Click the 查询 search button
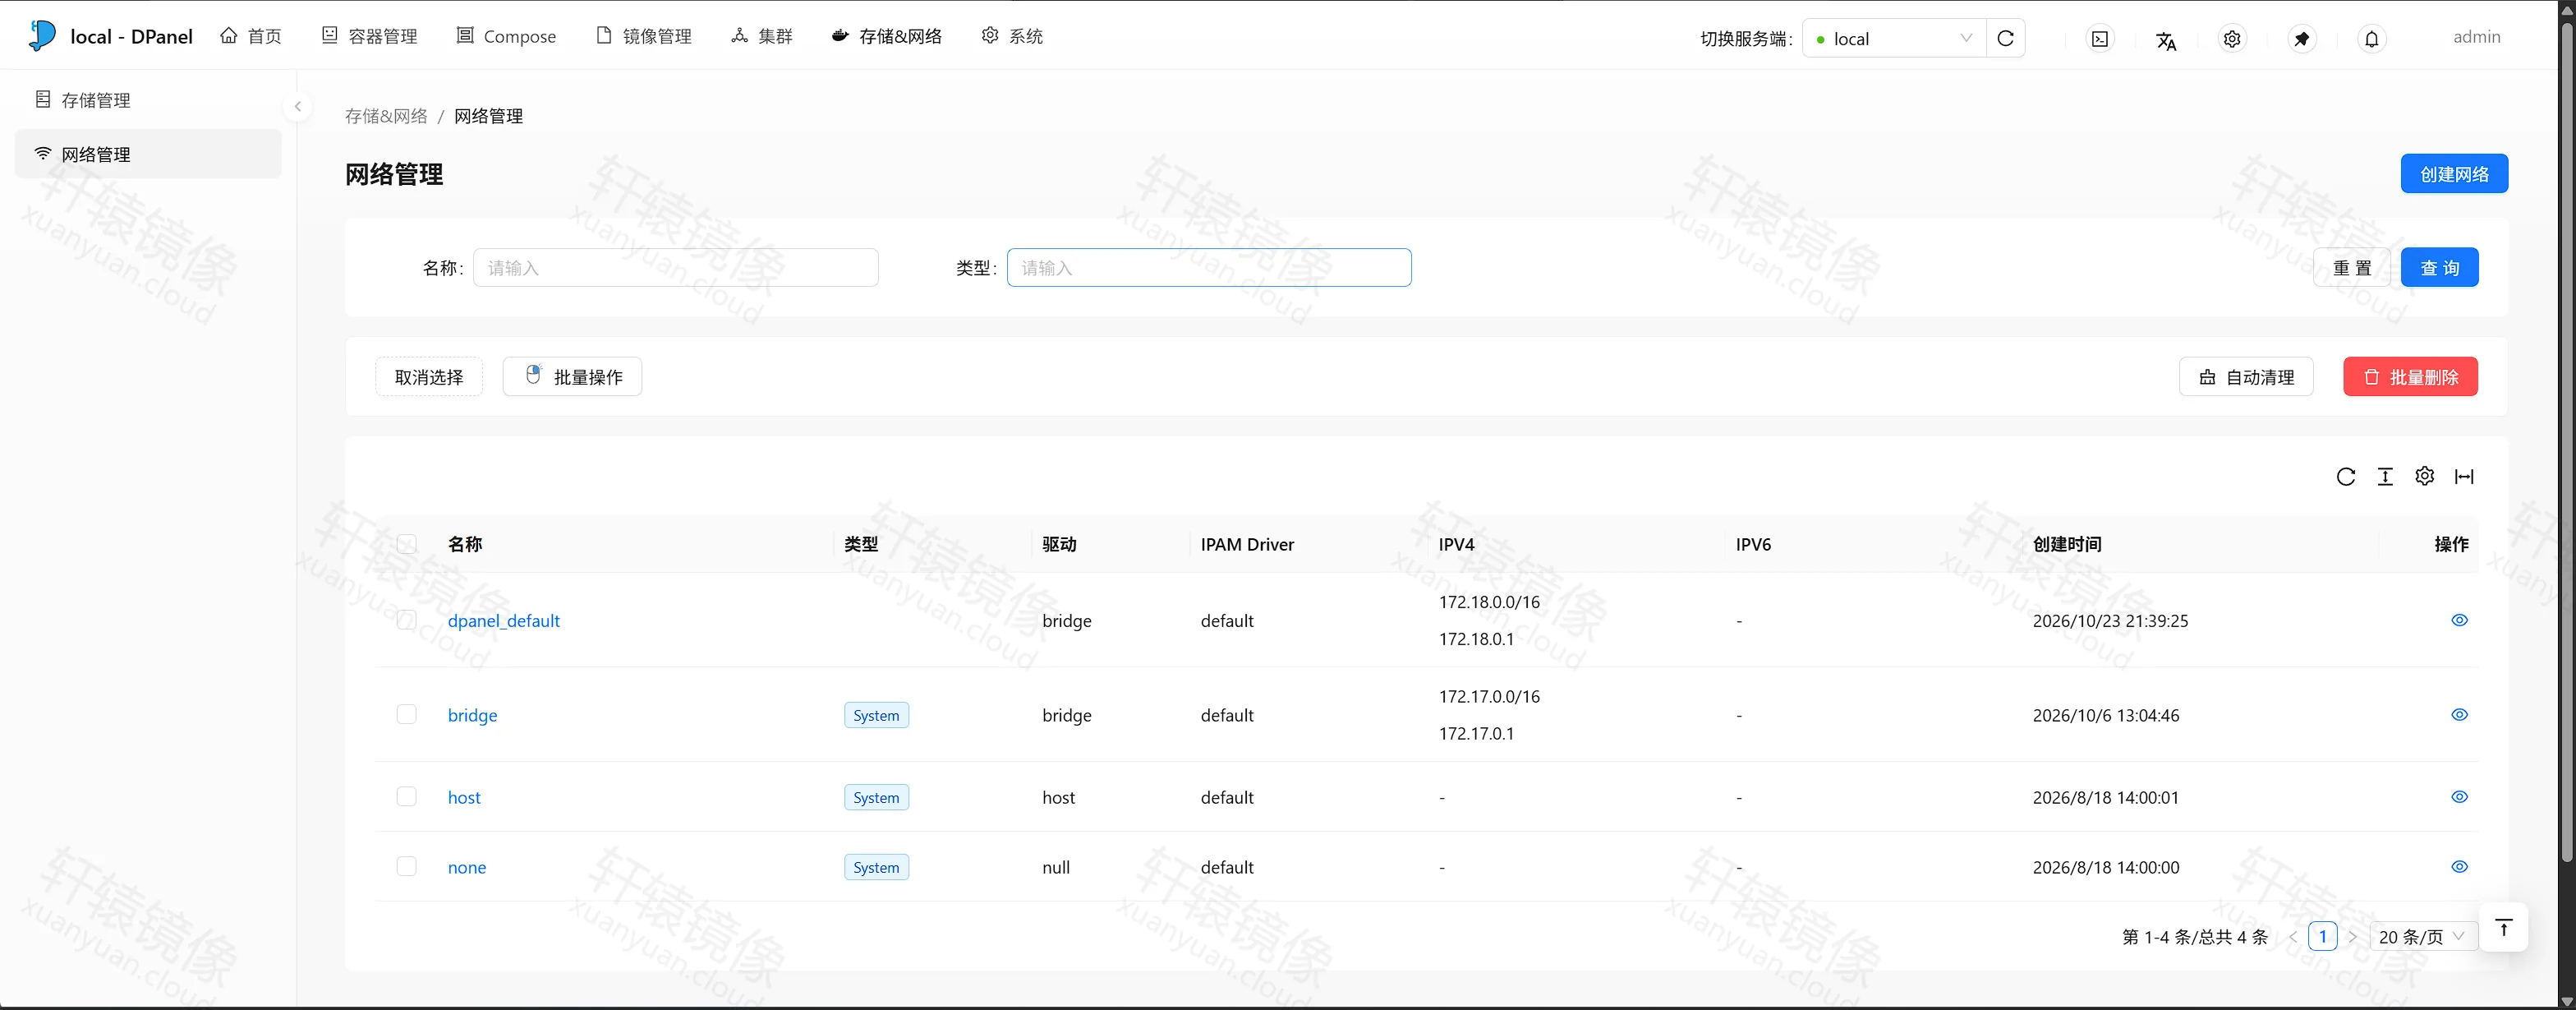 tap(2440, 268)
